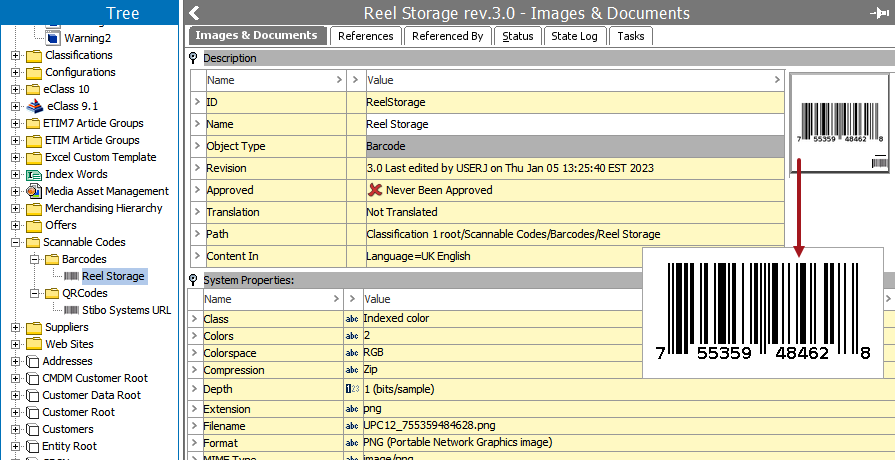895x460 pixels.
Task: Click the pin icon in the title bar
Action: pyautogui.click(x=881, y=13)
